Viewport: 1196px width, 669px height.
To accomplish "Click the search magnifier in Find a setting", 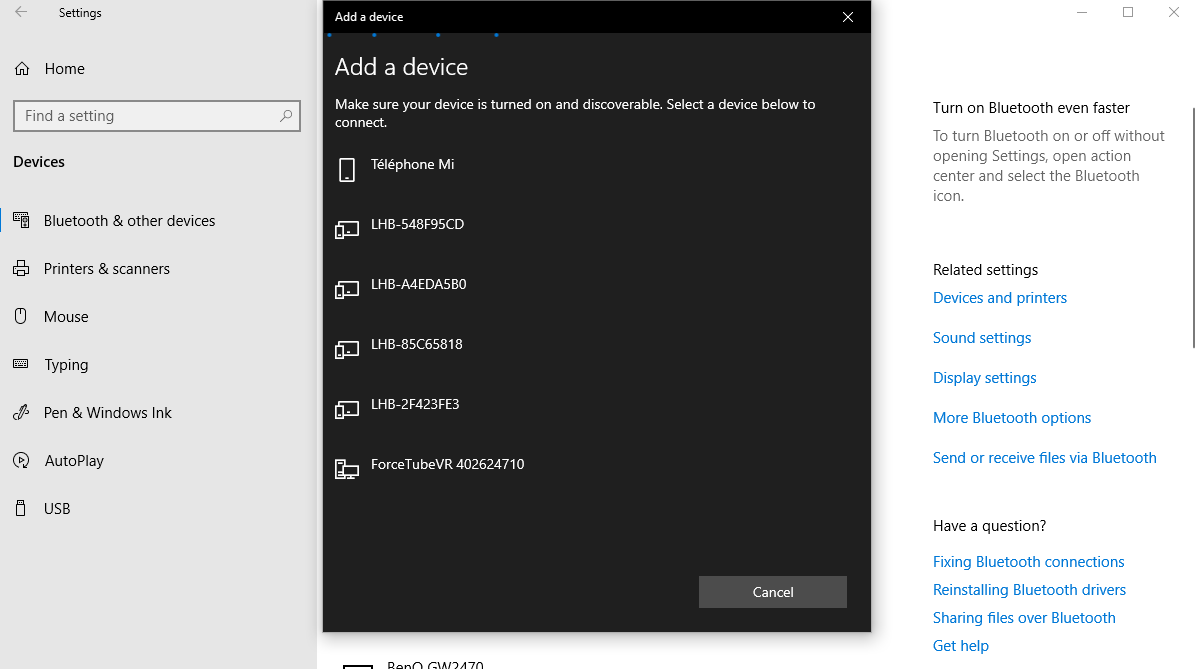I will (286, 116).
